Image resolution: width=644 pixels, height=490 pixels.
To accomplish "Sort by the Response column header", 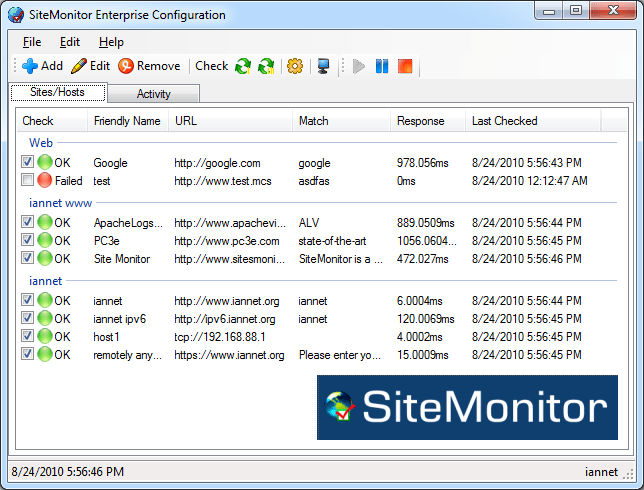I will [x=428, y=121].
